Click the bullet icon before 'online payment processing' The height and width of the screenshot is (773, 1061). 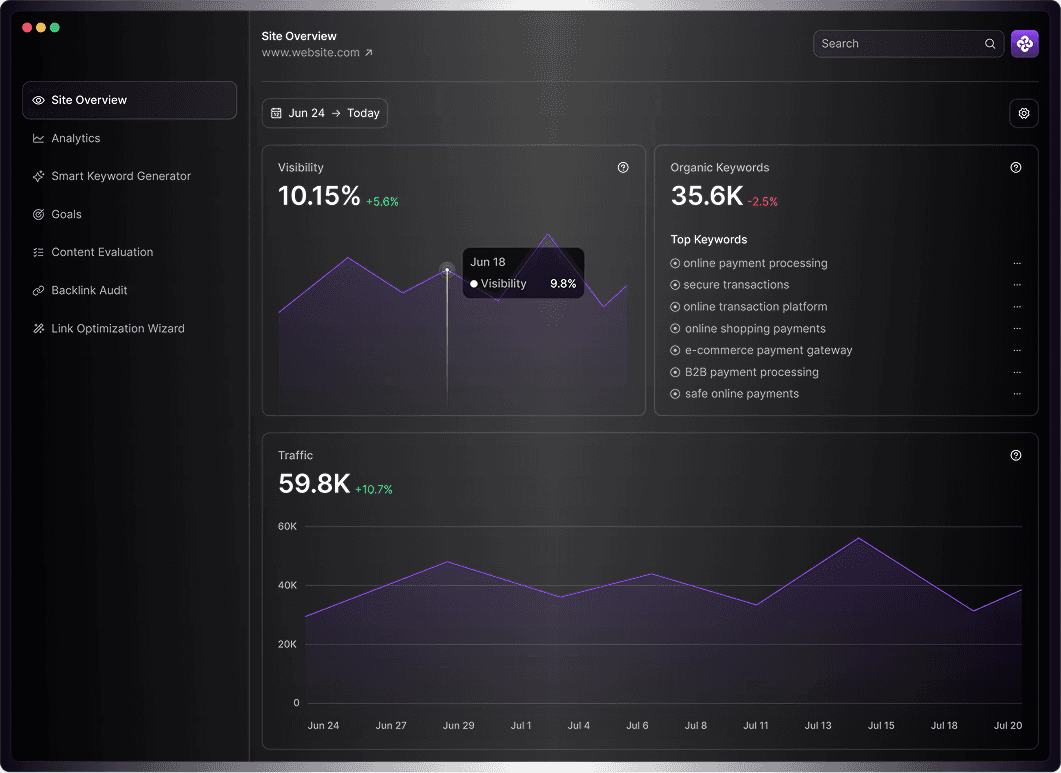pos(675,263)
